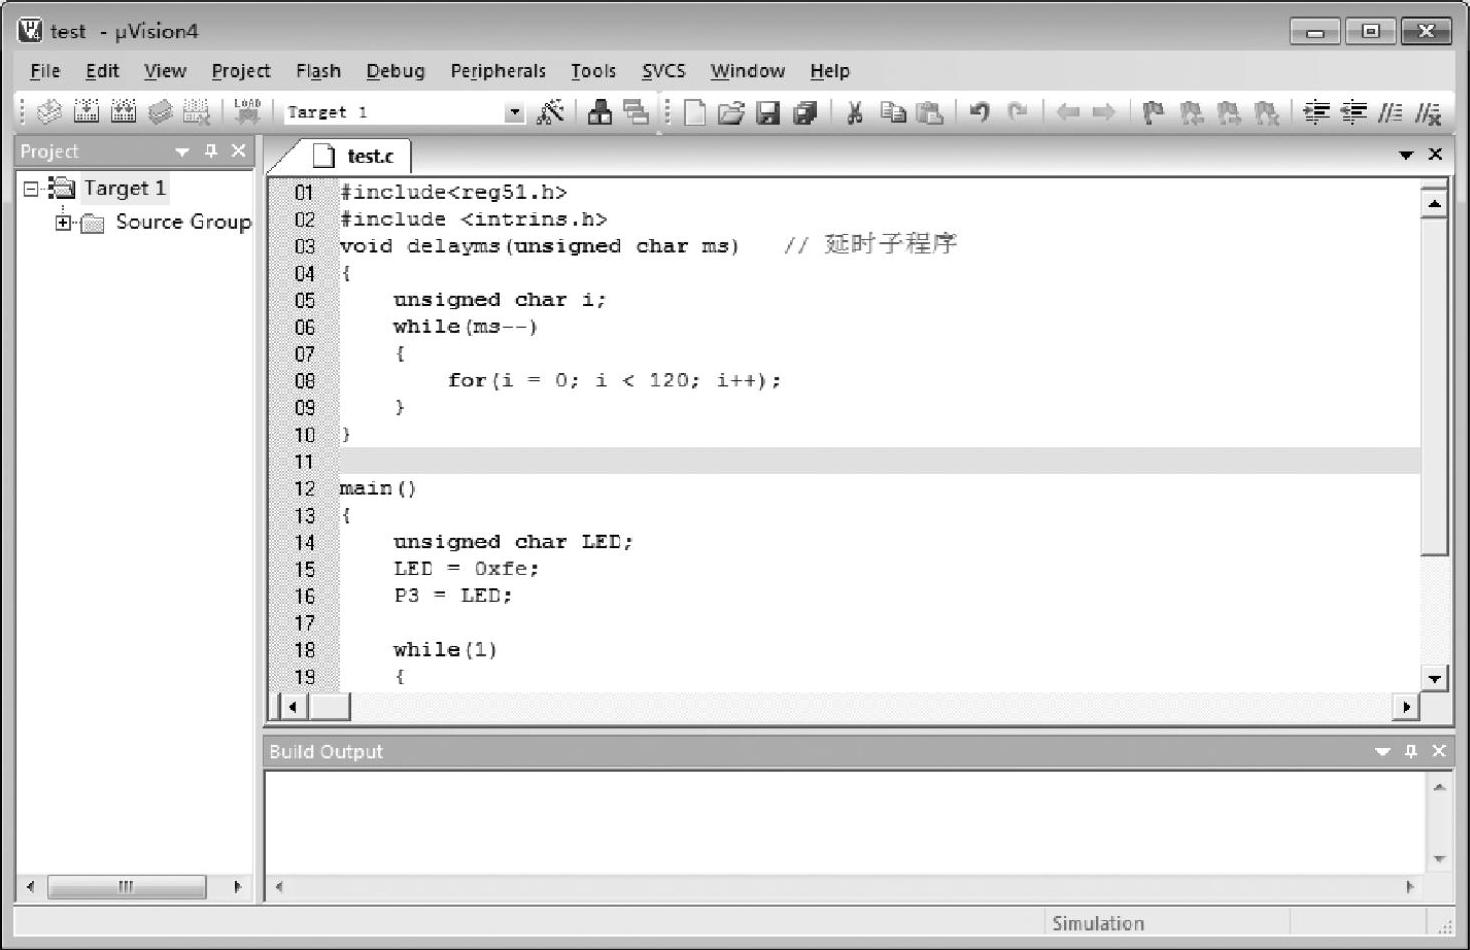
Task: Click the Paste toolbar icon
Action: (930, 112)
